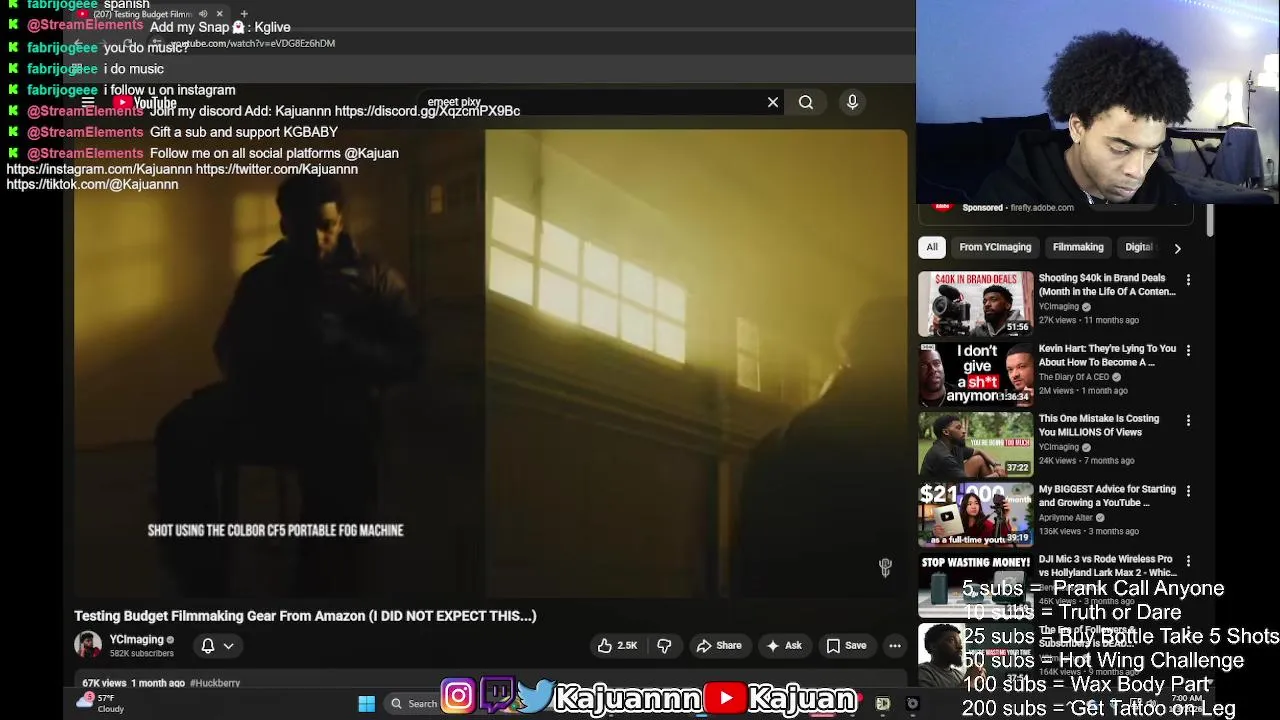Open more actions menu beside Save

point(895,646)
